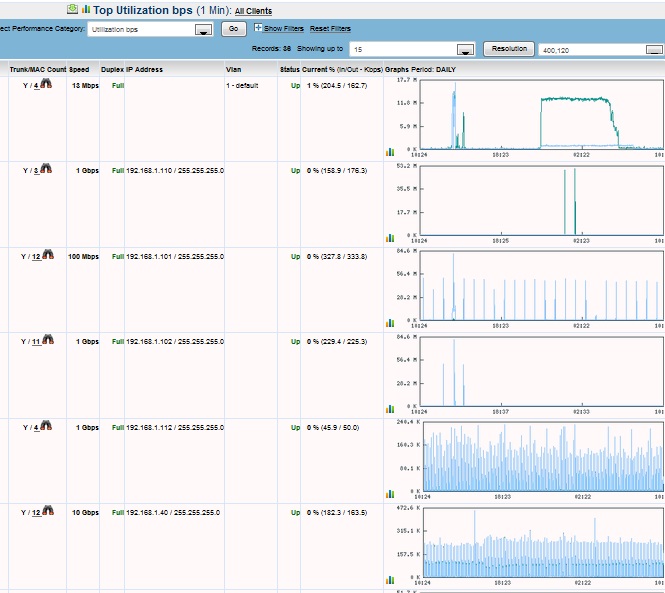Click the Resolution button
The width and height of the screenshot is (665, 593).
[x=509, y=49]
